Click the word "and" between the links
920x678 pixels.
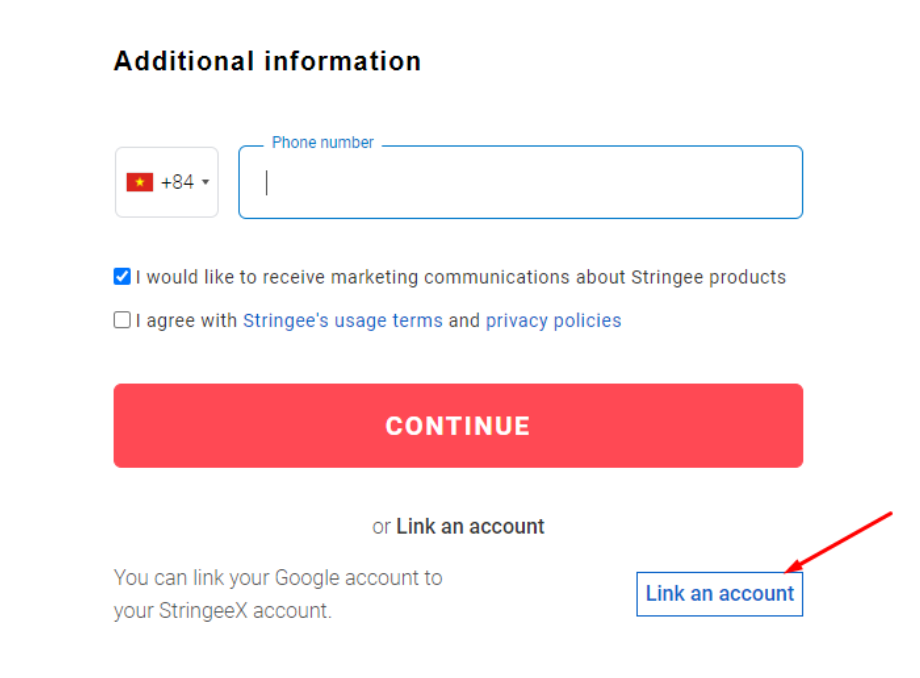click(464, 321)
